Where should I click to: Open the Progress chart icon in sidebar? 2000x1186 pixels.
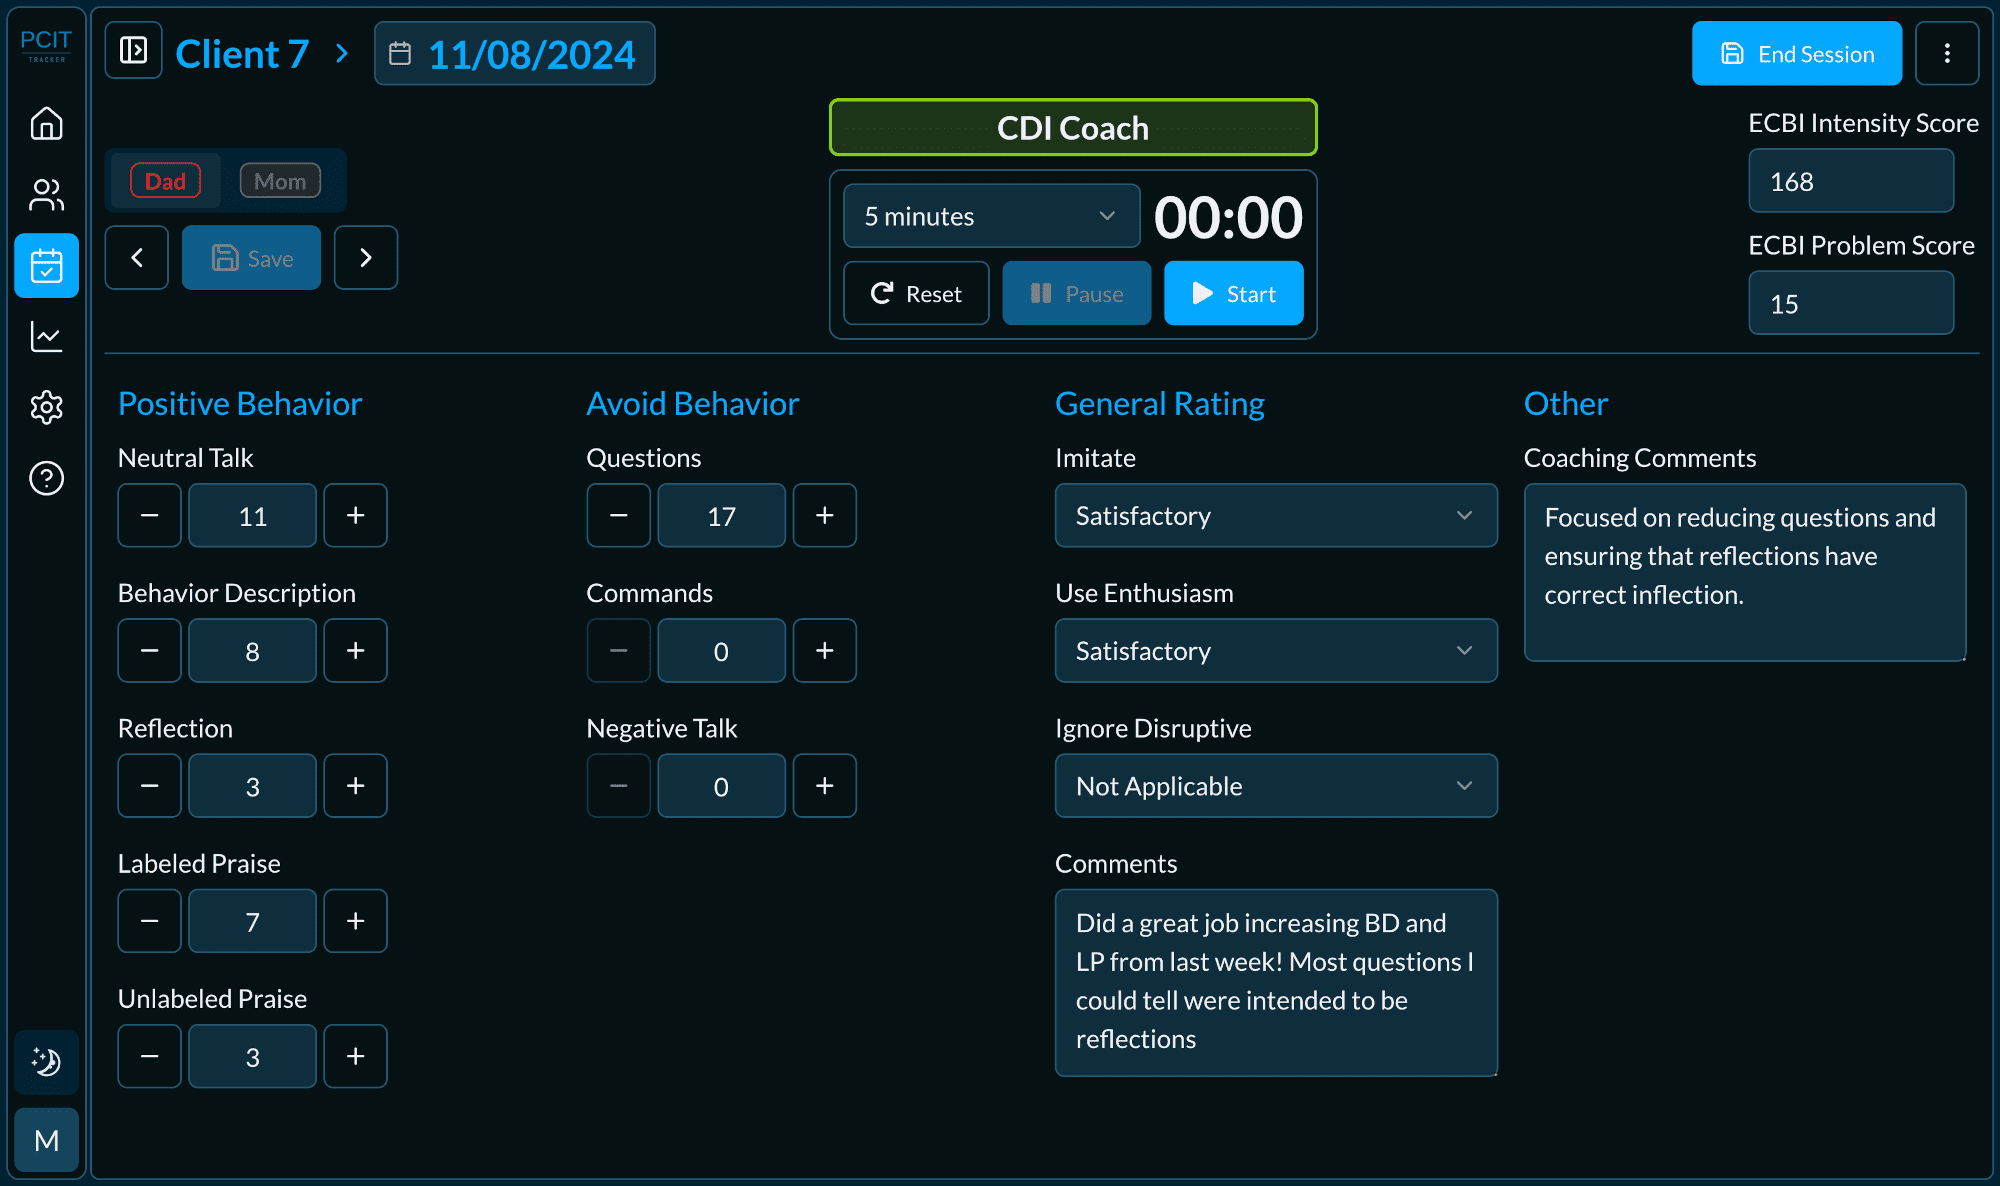point(46,337)
